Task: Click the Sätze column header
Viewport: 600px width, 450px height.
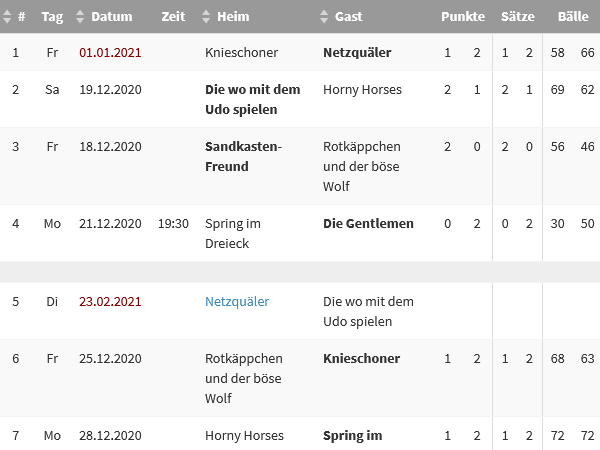Action: (x=518, y=17)
